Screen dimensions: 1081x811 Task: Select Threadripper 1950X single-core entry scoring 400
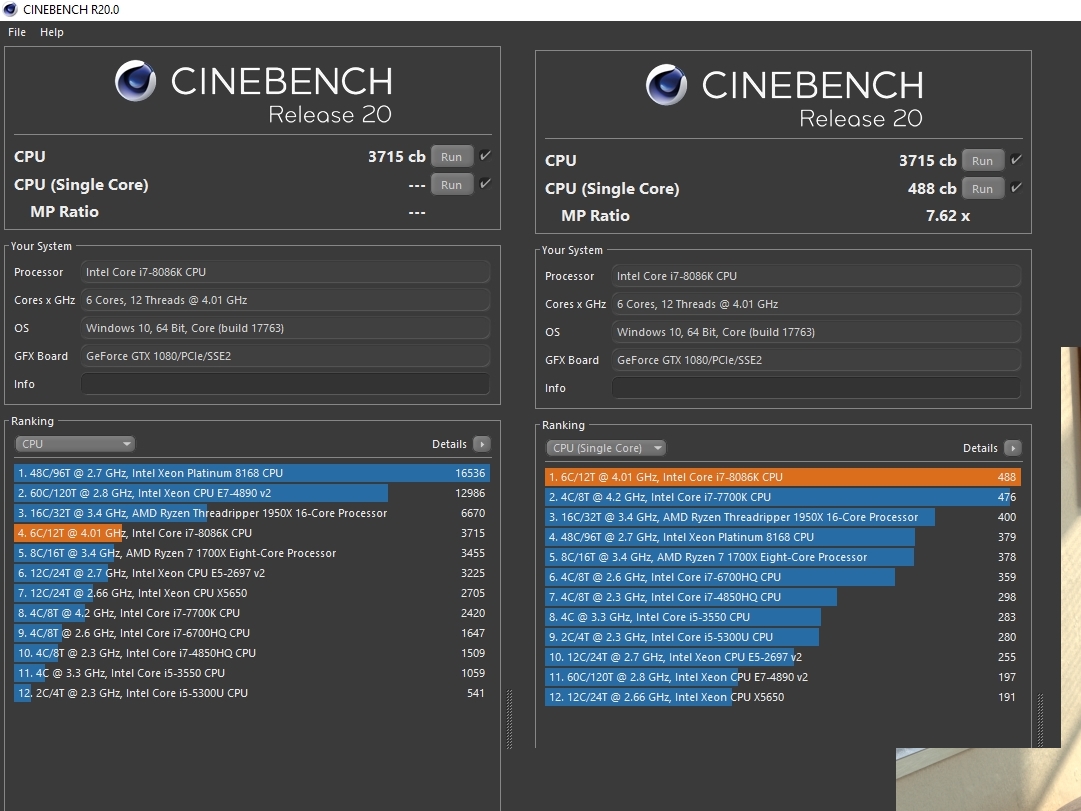click(782, 517)
